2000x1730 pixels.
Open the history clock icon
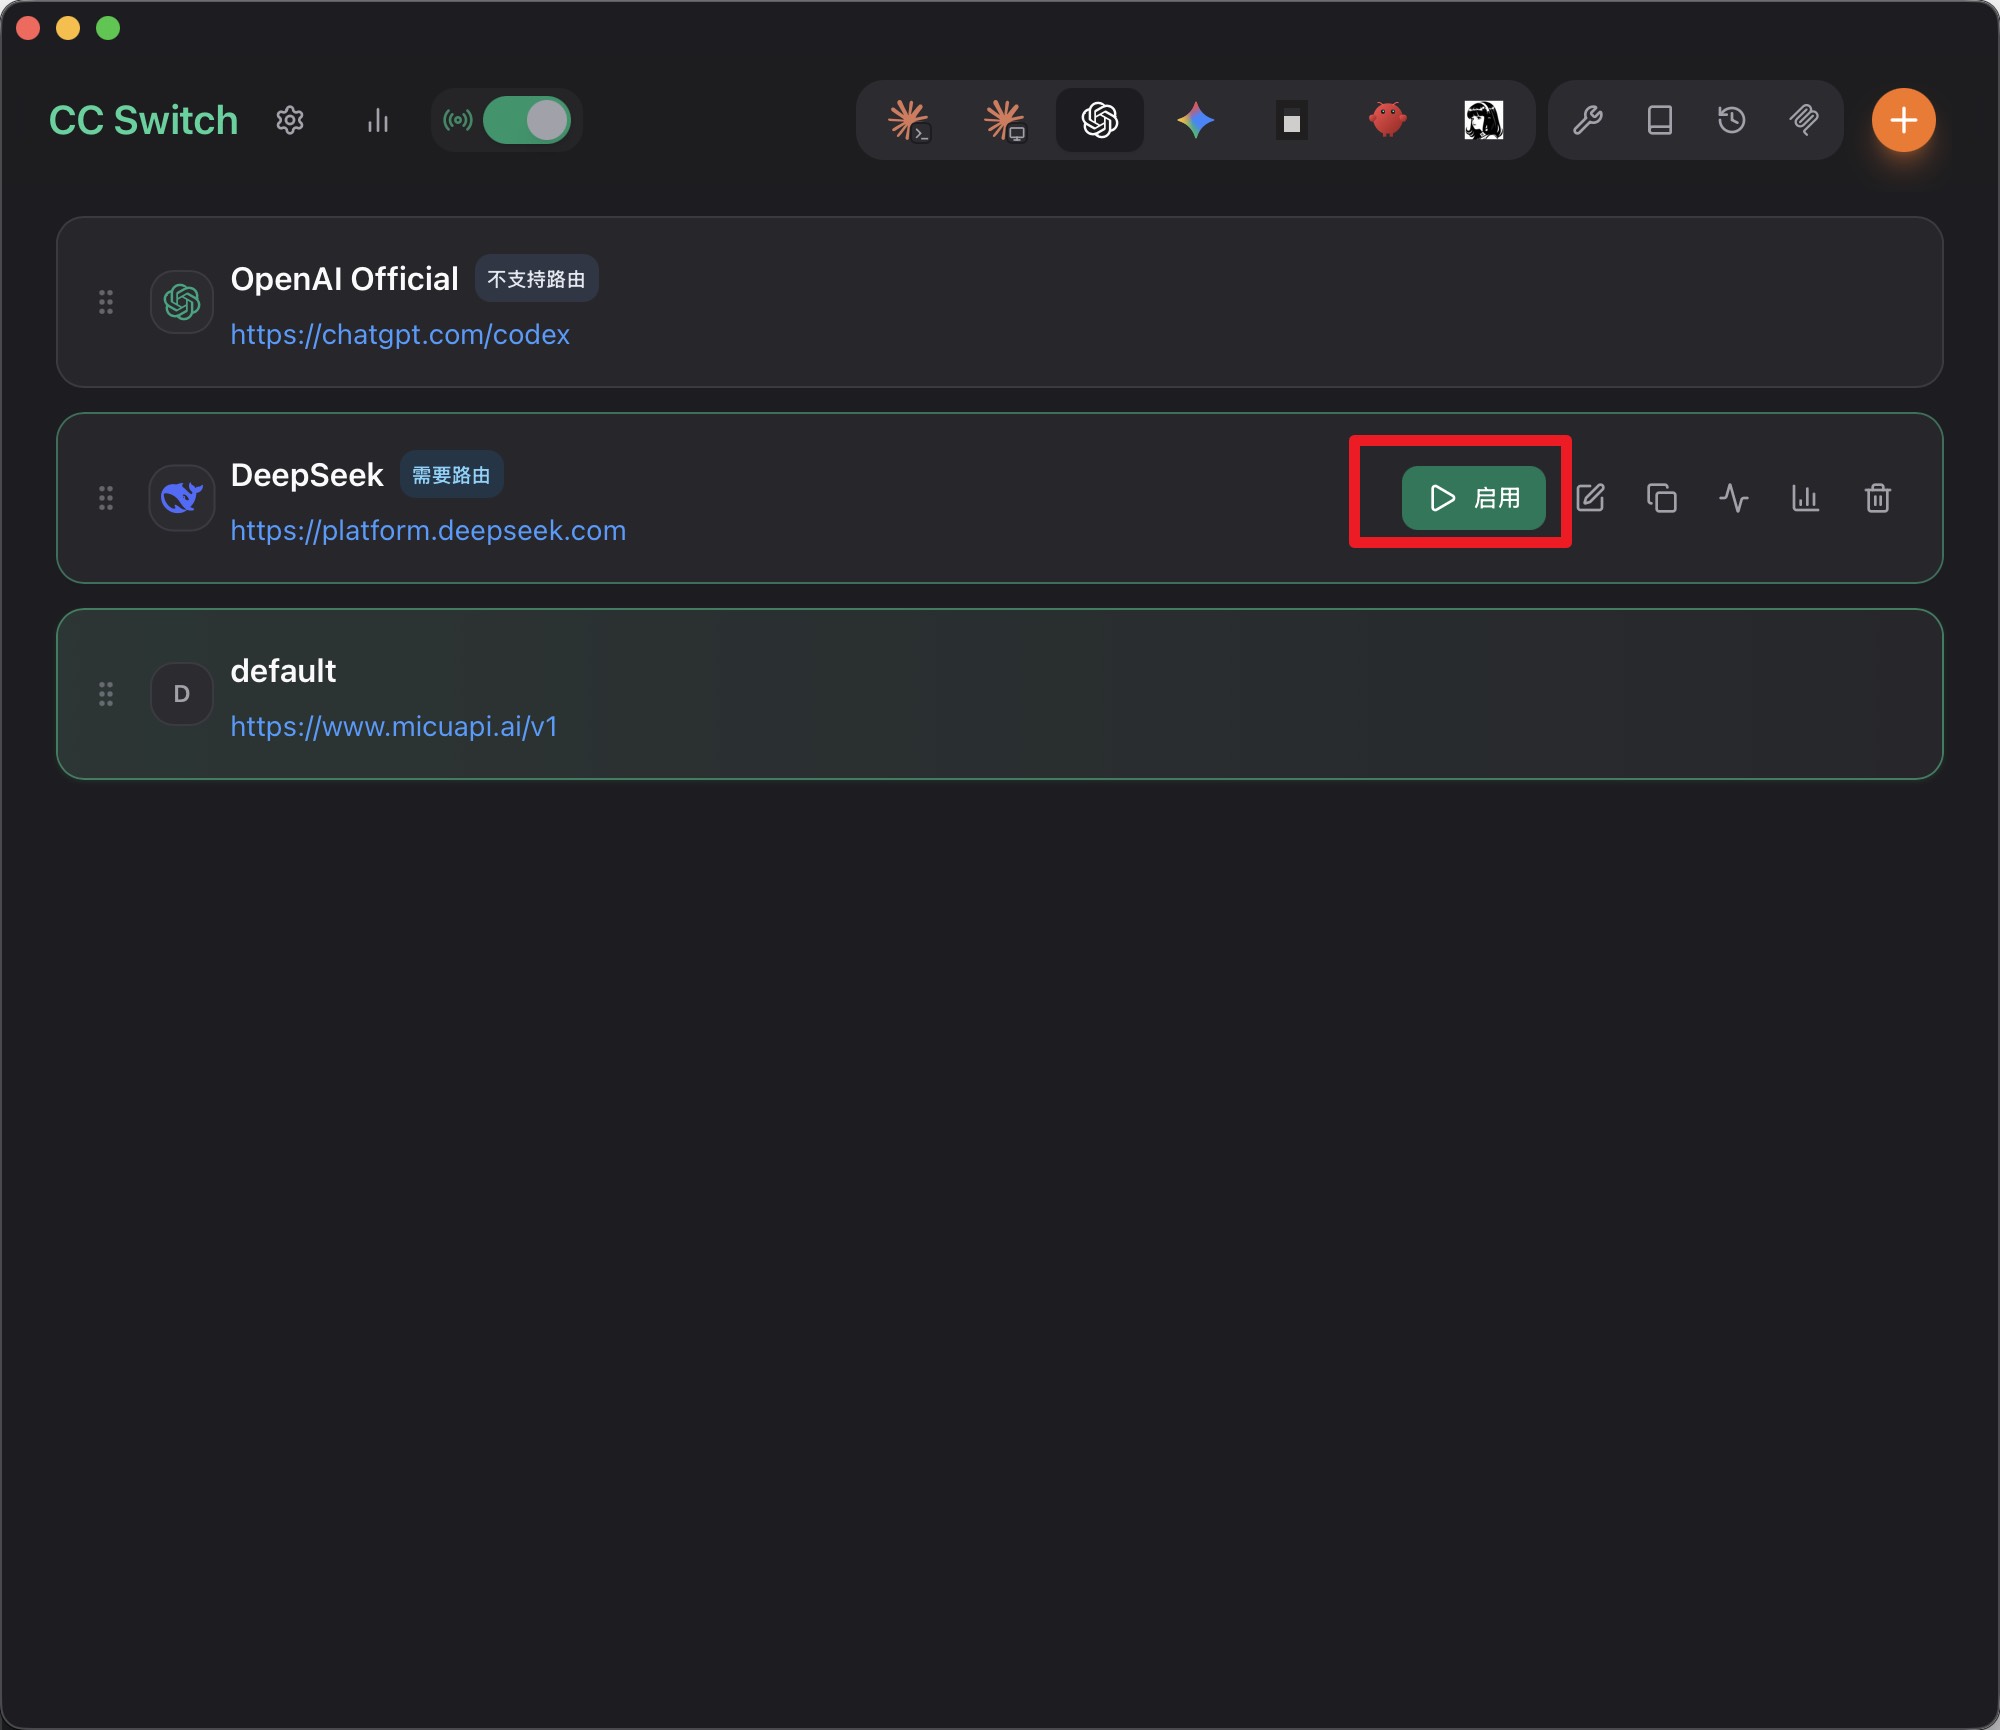tap(1732, 120)
